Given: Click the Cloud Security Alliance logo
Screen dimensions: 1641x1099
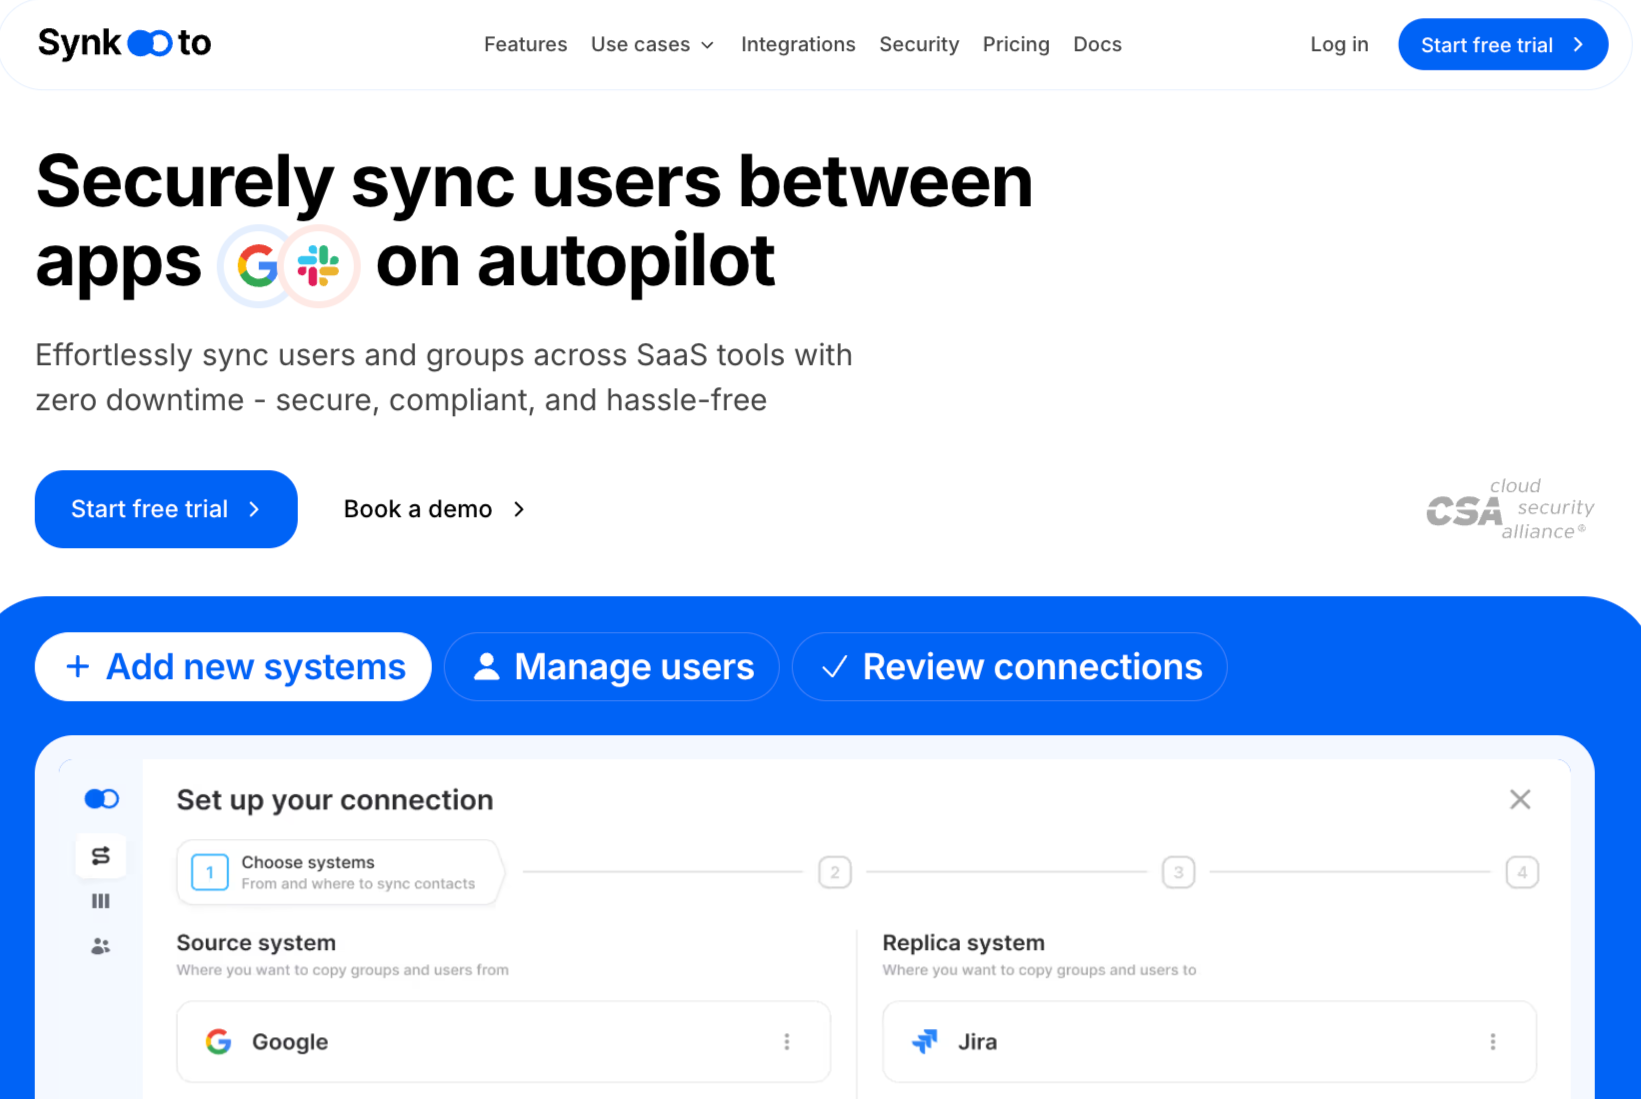Looking at the screenshot, I should [1510, 509].
